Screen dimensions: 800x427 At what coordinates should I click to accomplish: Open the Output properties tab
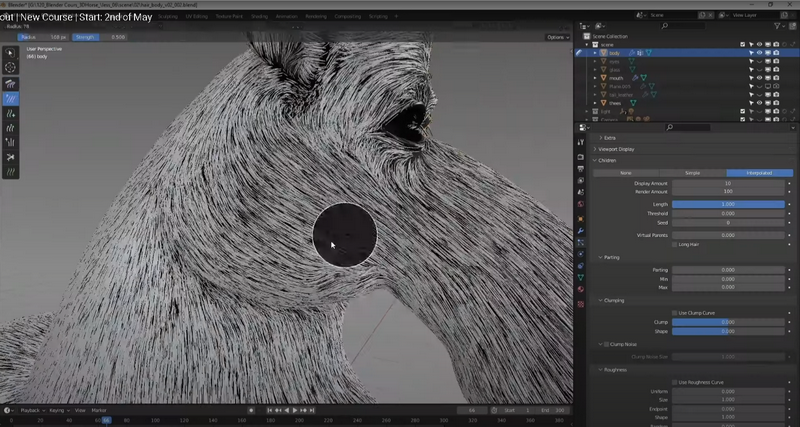click(x=581, y=168)
